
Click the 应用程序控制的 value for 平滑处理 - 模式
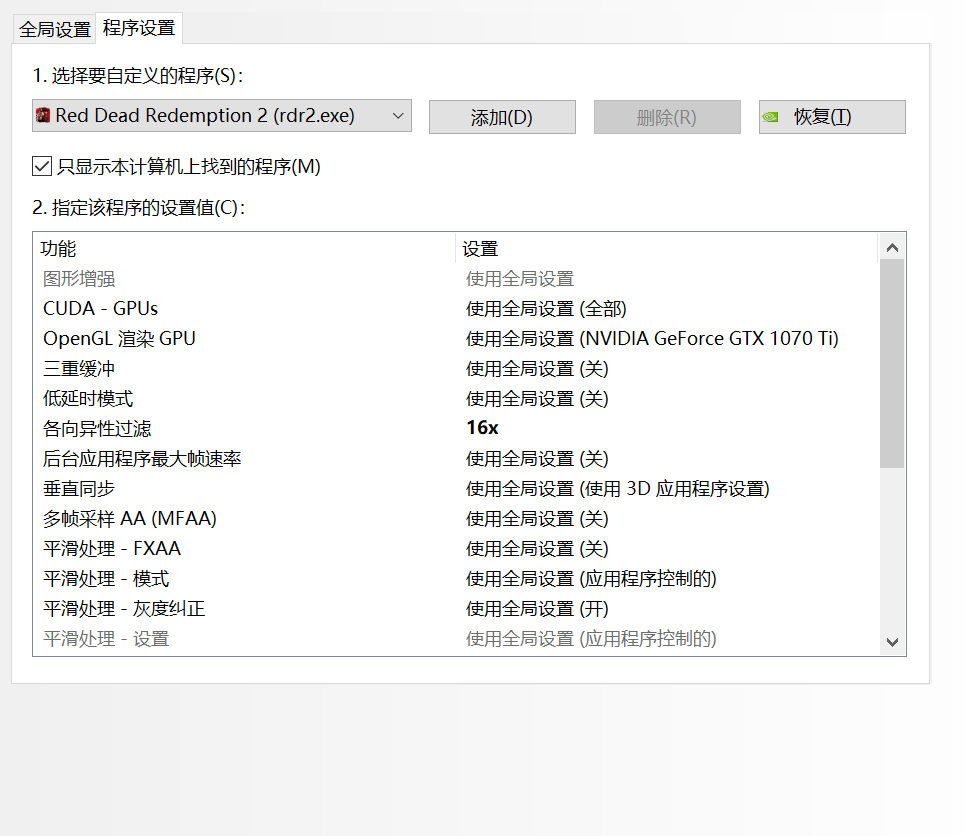tap(591, 579)
